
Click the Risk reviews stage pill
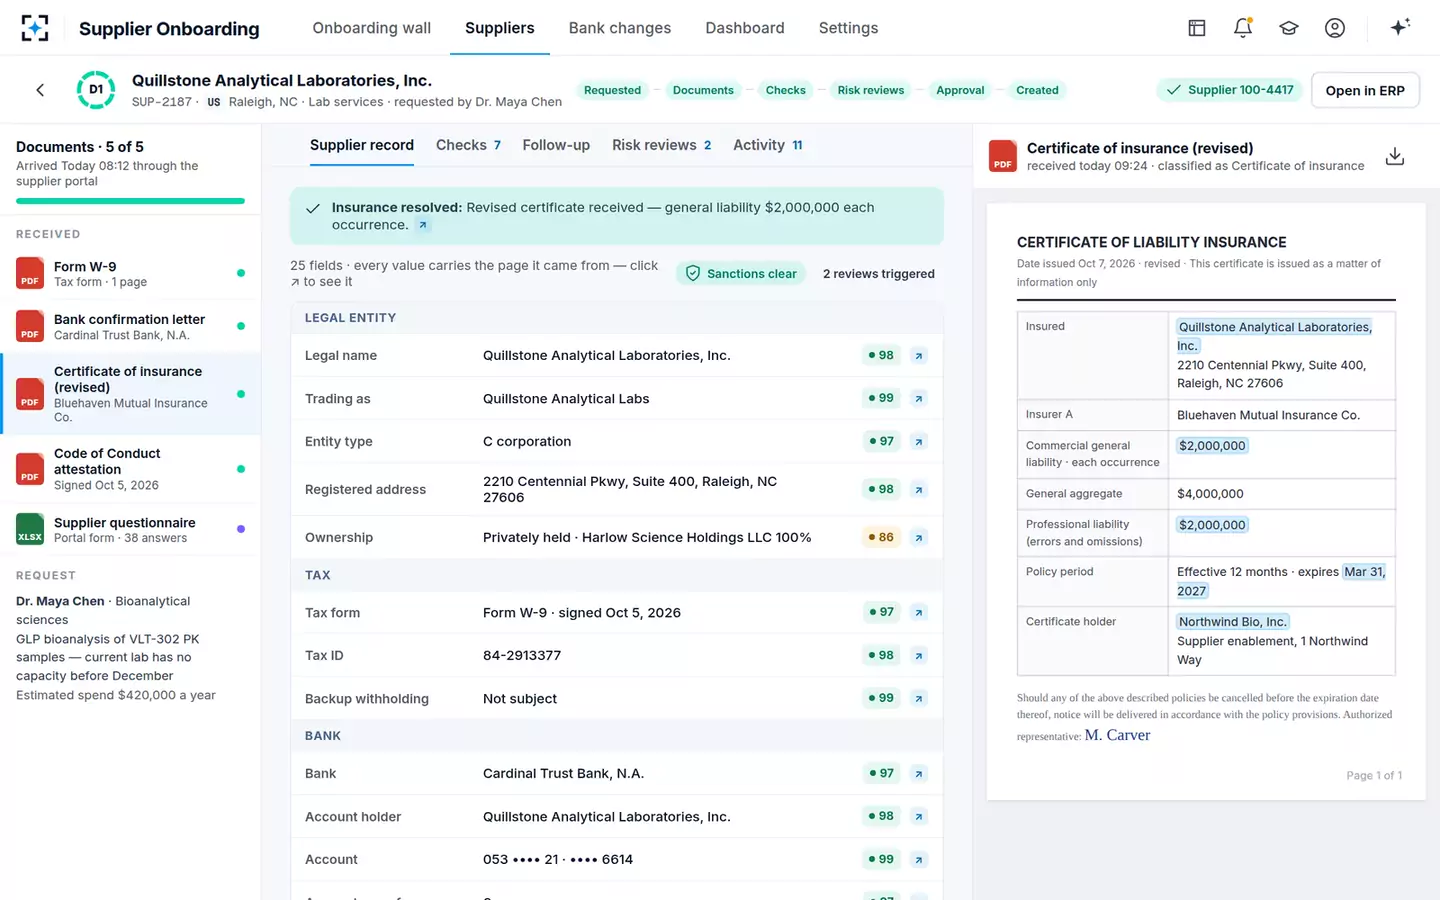871,90
